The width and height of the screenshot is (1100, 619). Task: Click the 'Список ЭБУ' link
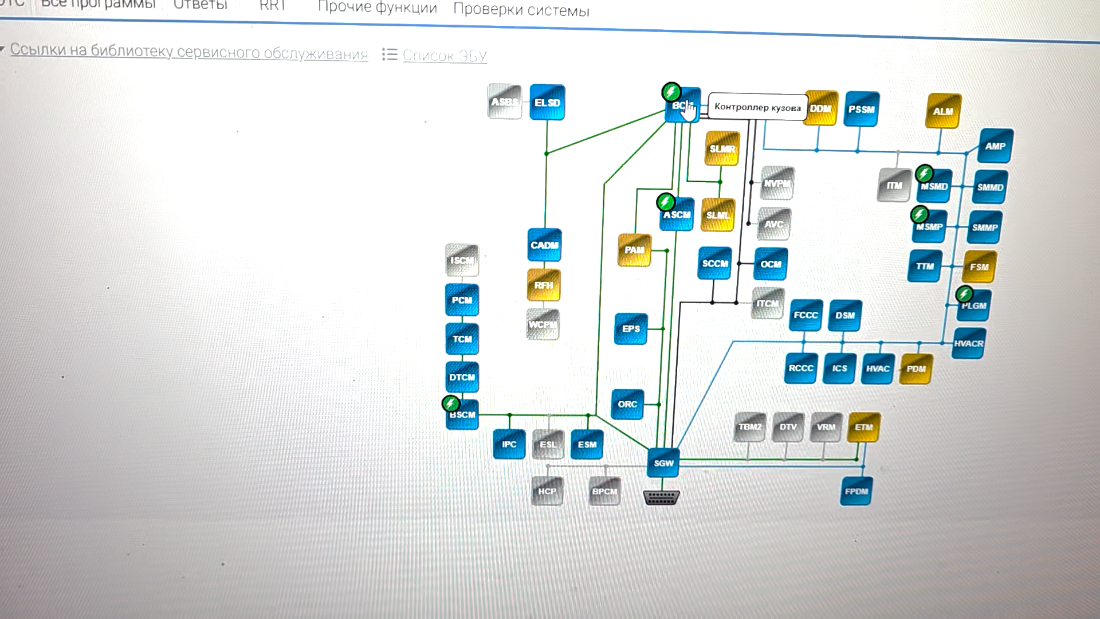point(444,56)
